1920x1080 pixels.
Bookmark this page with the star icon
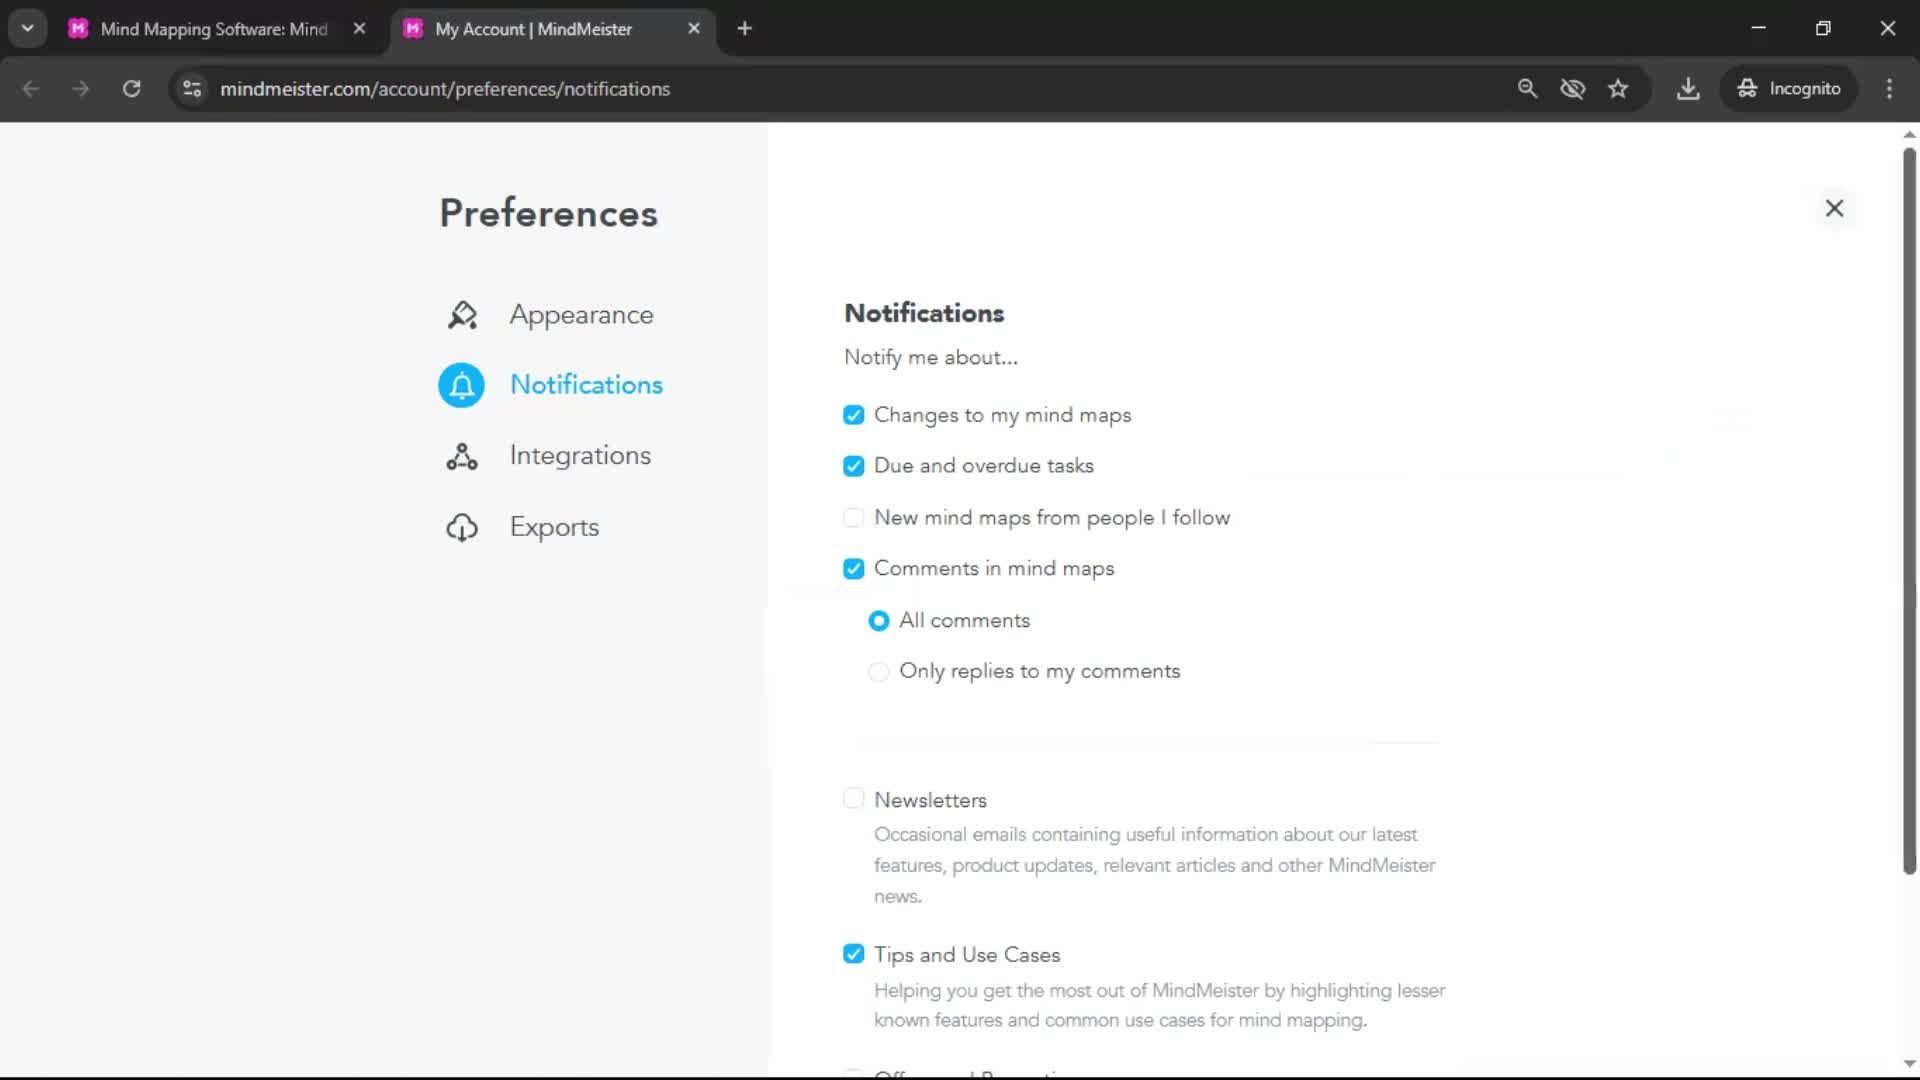pyautogui.click(x=1618, y=89)
